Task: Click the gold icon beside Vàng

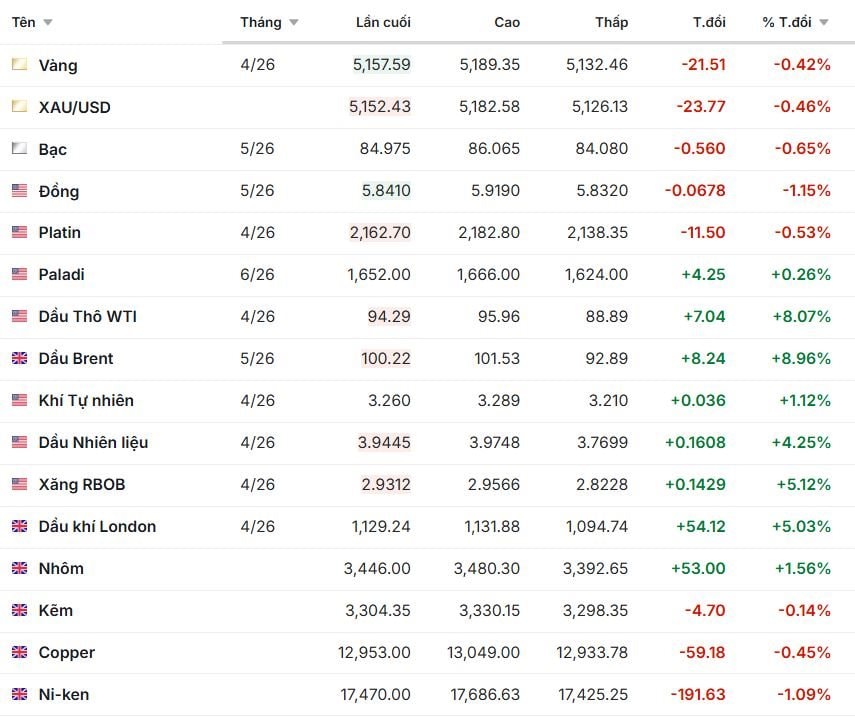Action: pos(19,65)
